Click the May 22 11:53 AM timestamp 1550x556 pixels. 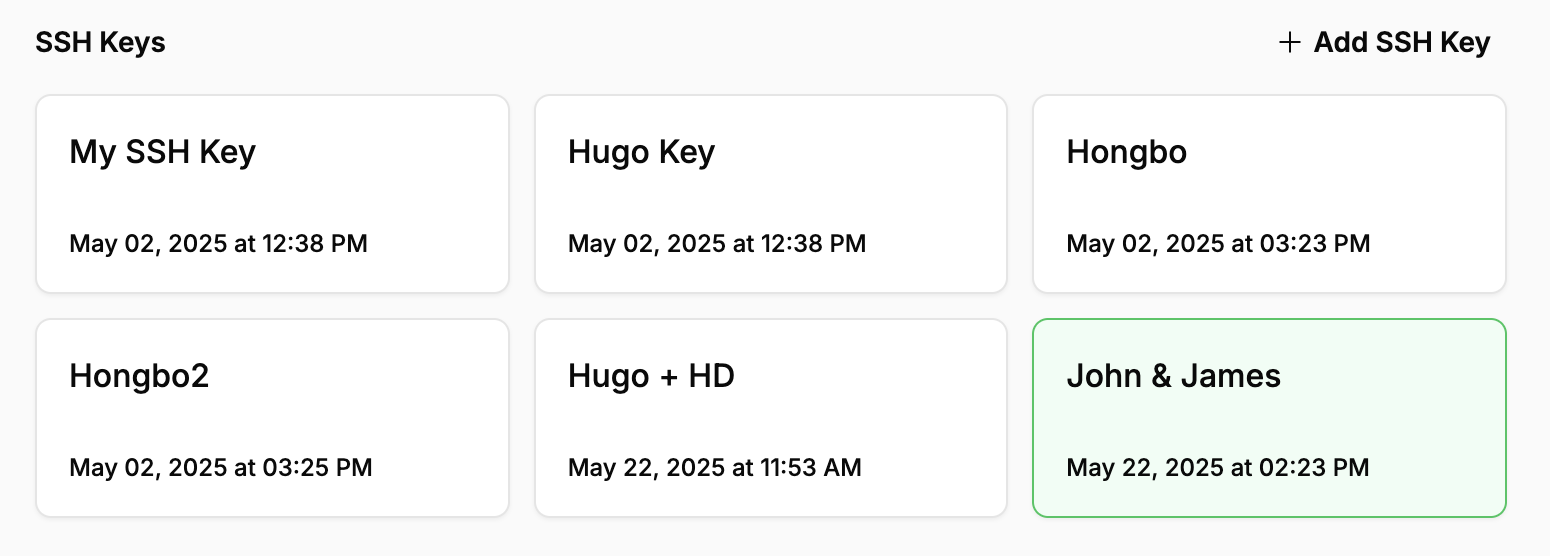pos(714,467)
